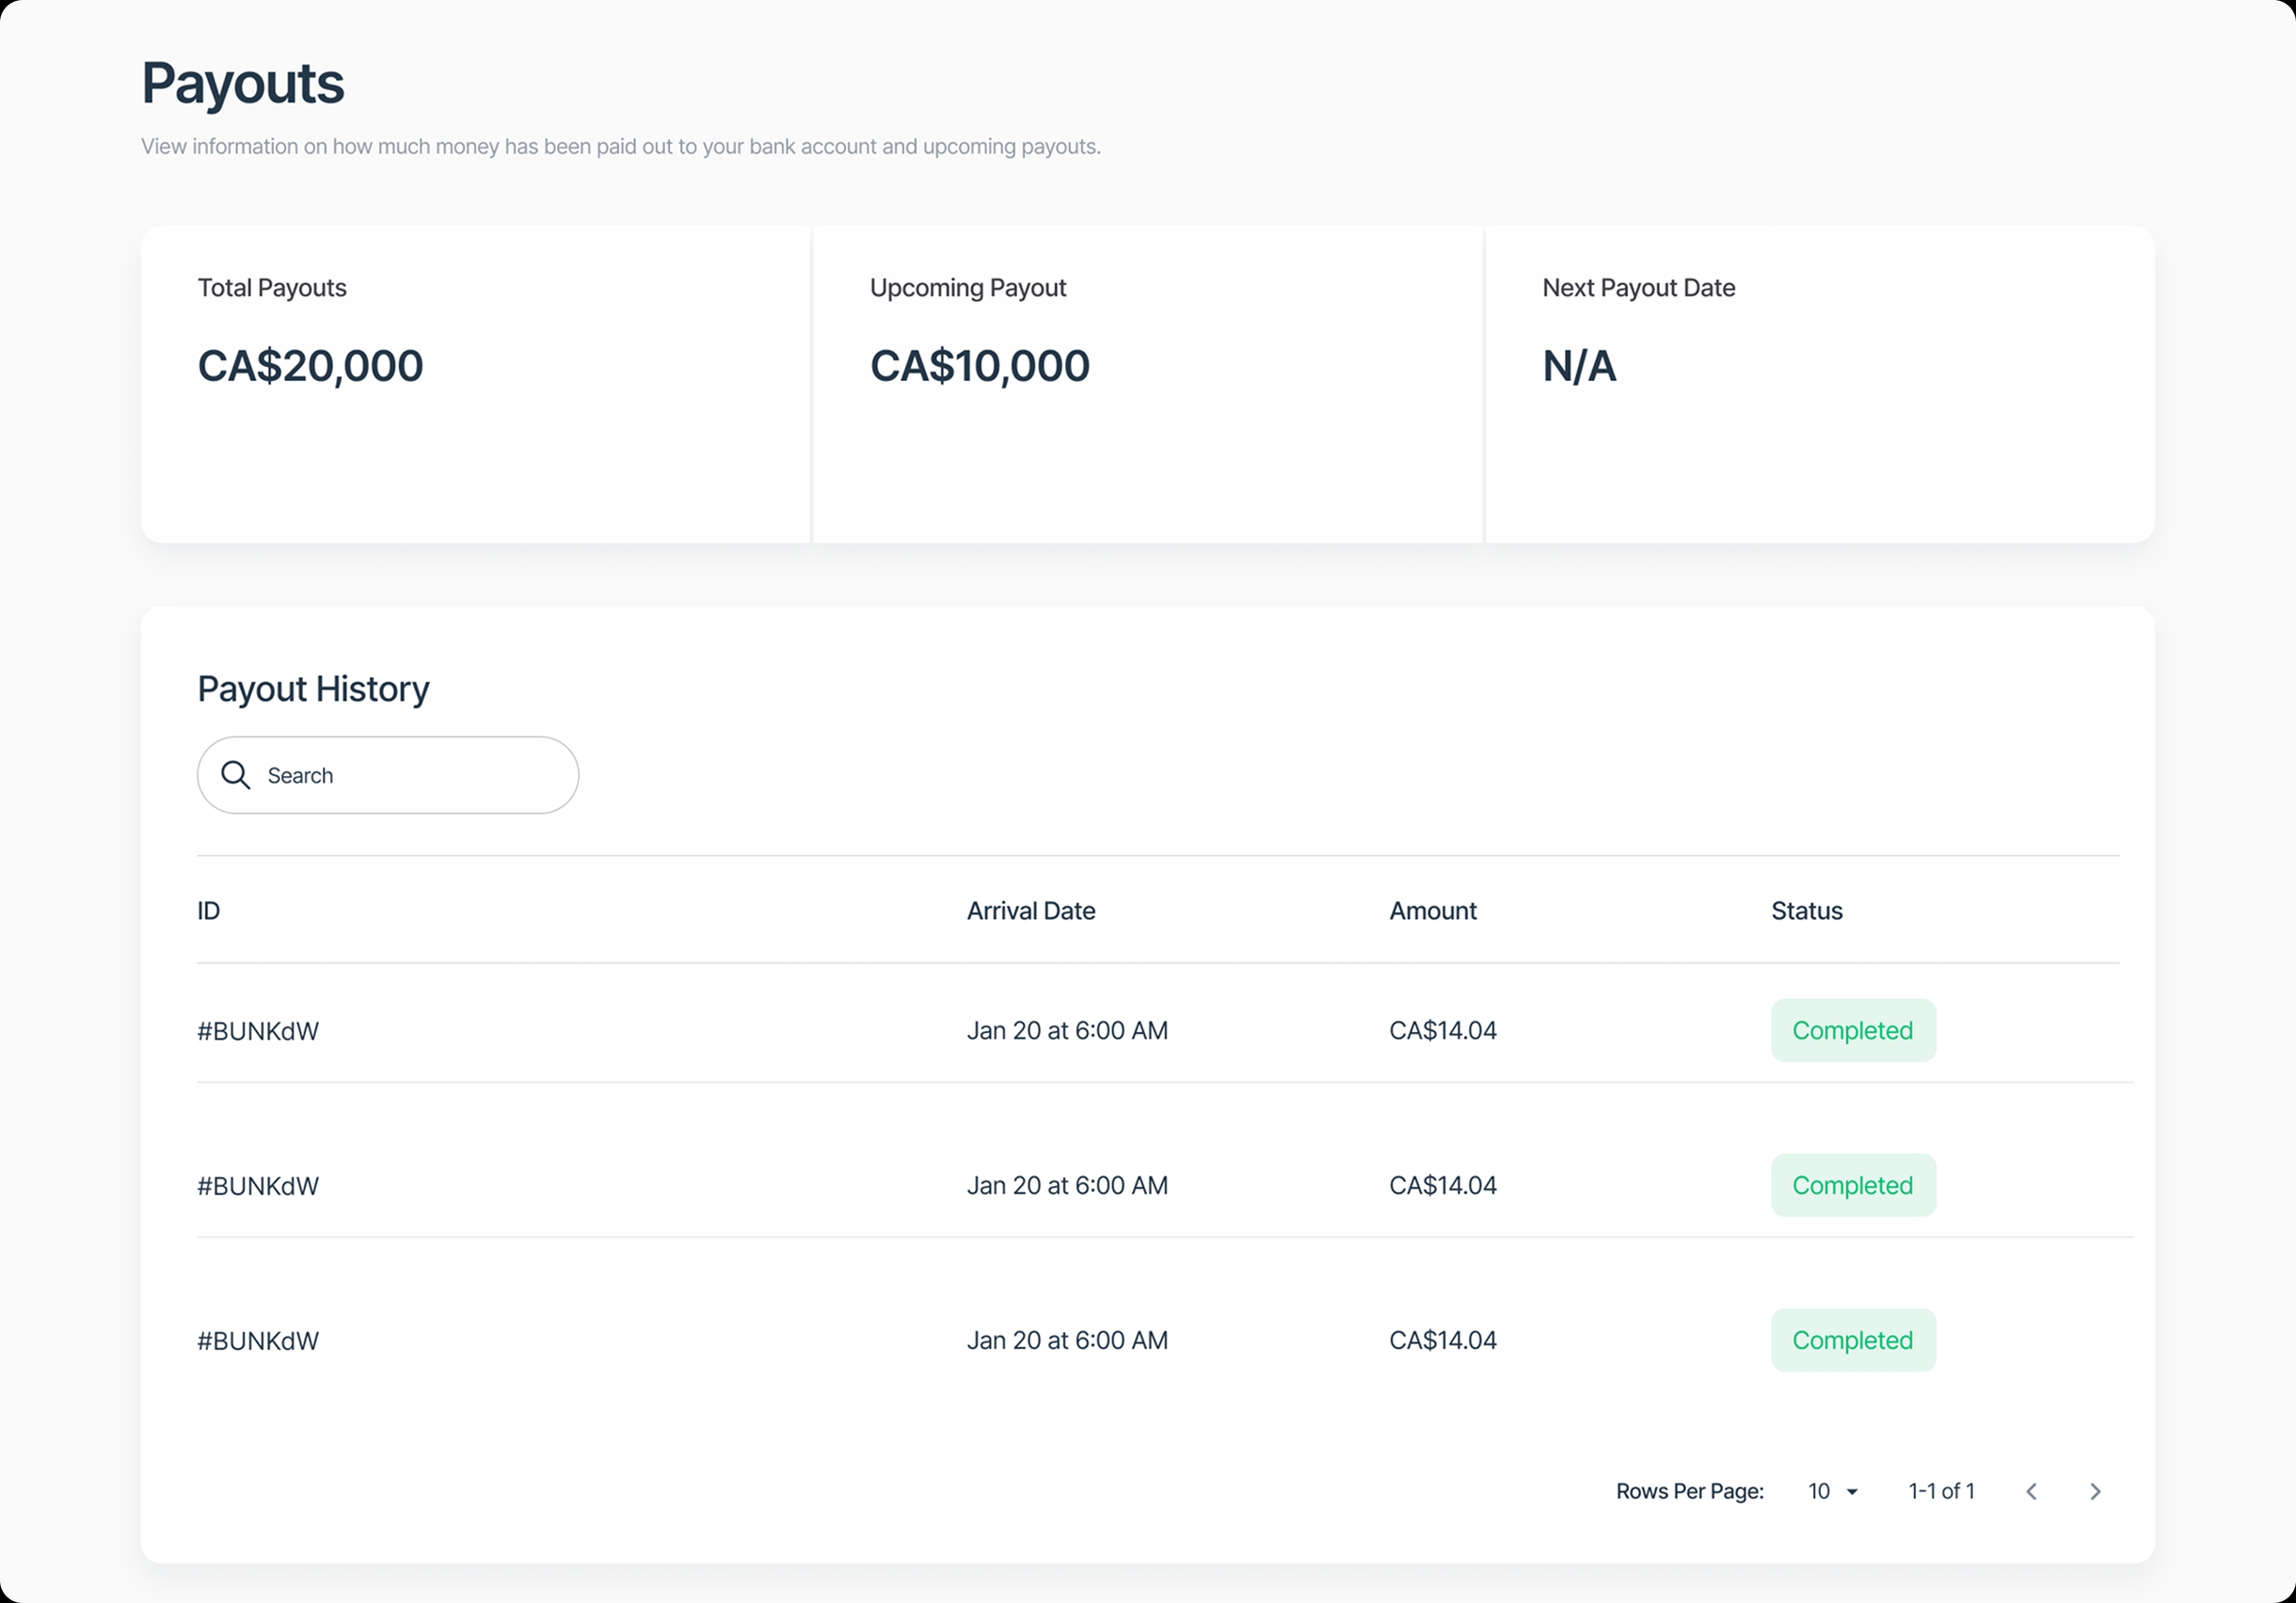The width and height of the screenshot is (2296, 1603).
Task: Sort by the Arrival Date column header
Action: point(1030,911)
